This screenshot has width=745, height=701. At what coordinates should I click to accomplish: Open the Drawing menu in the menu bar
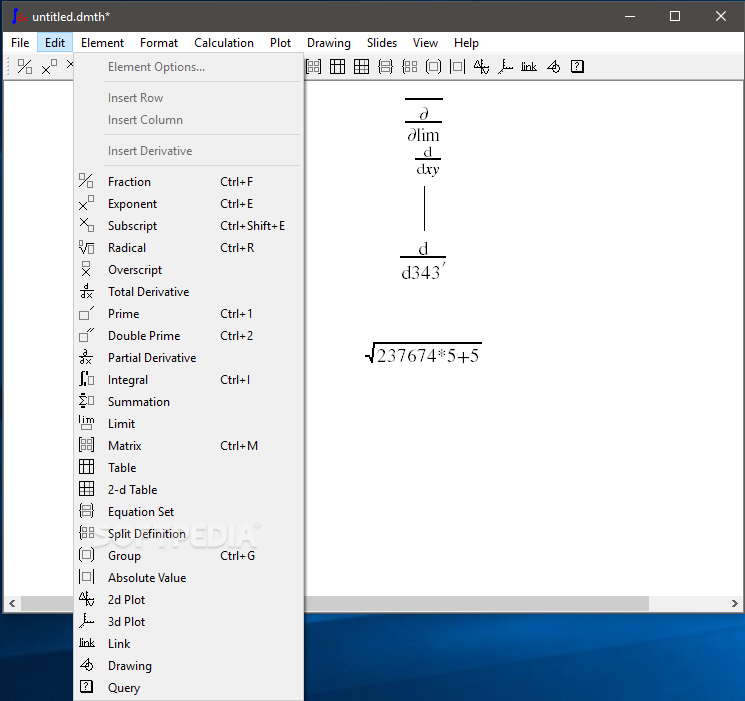point(329,43)
